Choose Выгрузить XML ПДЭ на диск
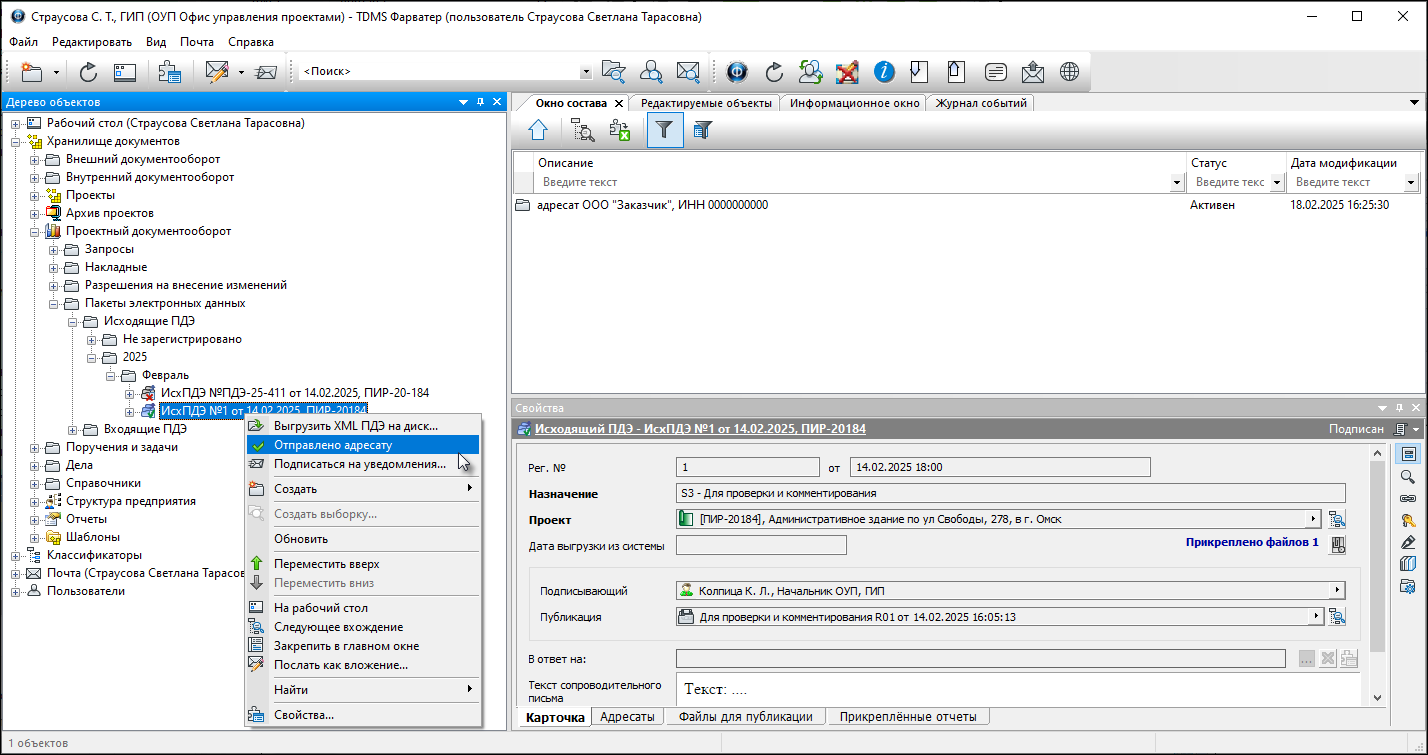 pyautogui.click(x=363, y=426)
